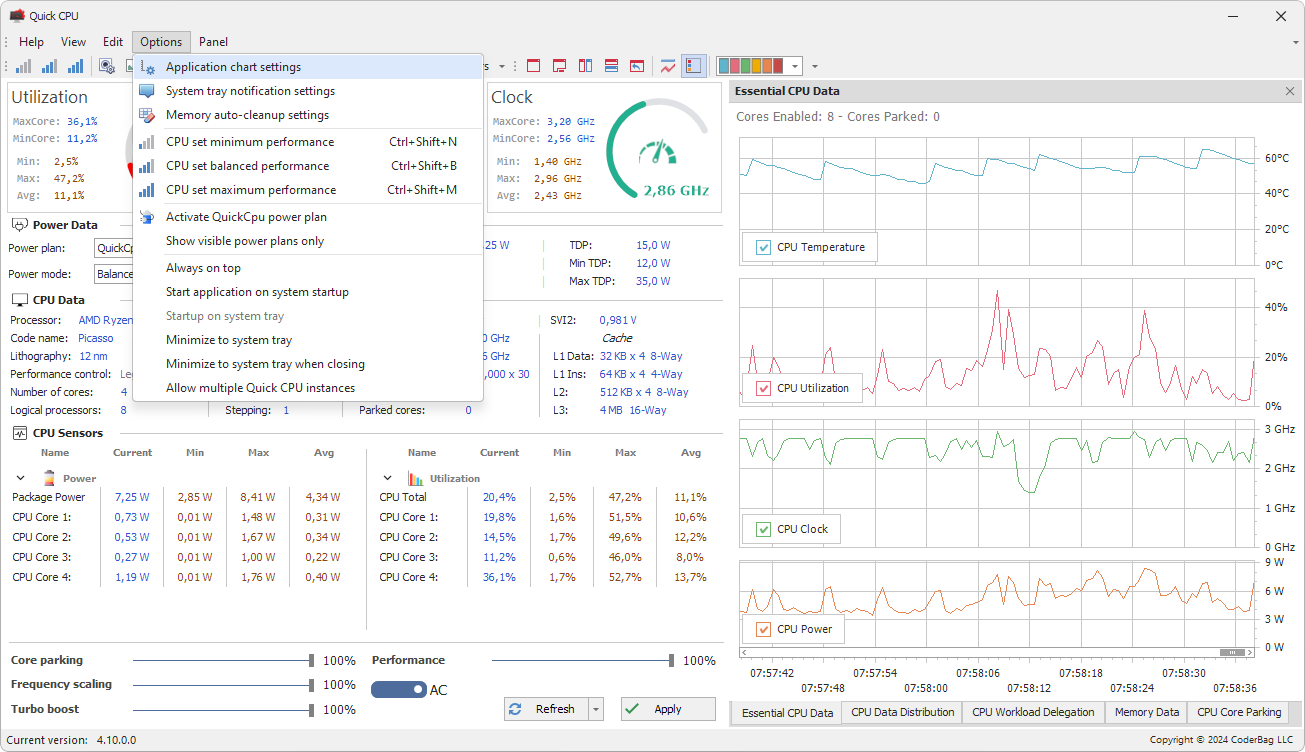Click the reset panel layout toolbar icon

(637, 66)
